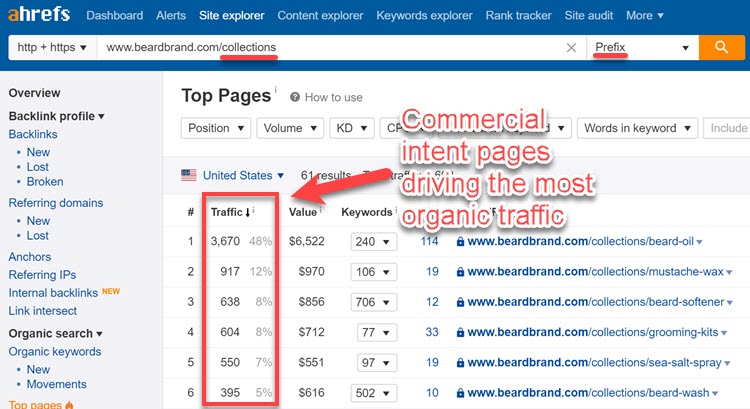The width and height of the screenshot is (750, 409).
Task: Click the lock icon beside the beard-softener URL
Action: coord(460,302)
